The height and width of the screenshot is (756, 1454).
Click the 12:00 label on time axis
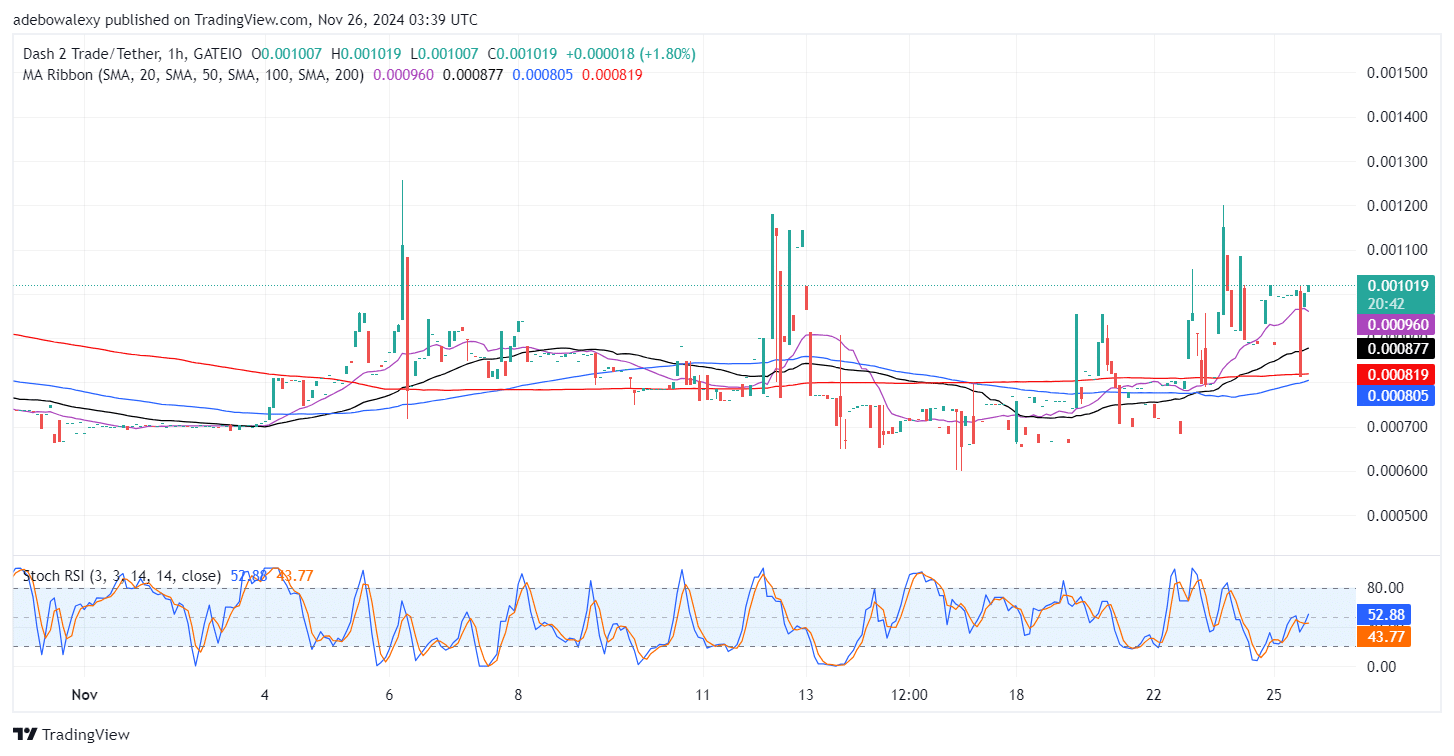pyautogui.click(x=908, y=694)
